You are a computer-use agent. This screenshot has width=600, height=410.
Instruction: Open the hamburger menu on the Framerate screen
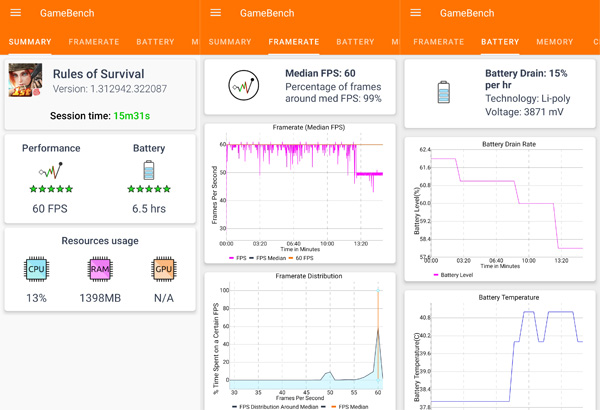tap(216, 13)
